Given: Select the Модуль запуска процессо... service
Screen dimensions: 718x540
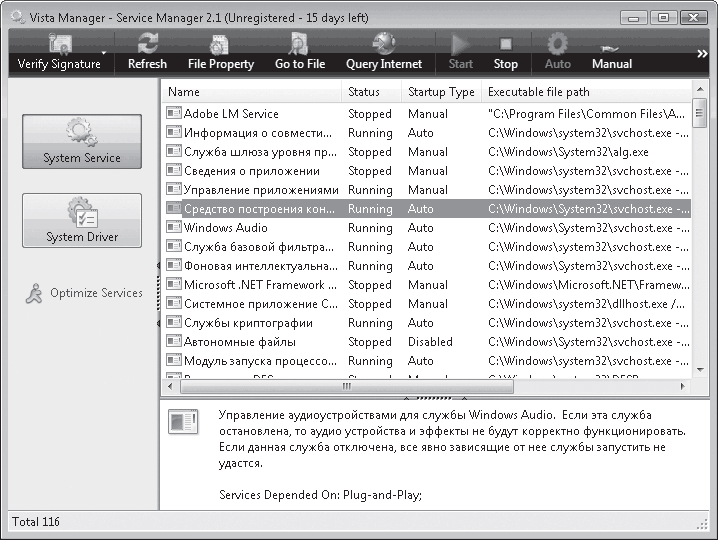Looking at the screenshot, I should click(x=426, y=361).
